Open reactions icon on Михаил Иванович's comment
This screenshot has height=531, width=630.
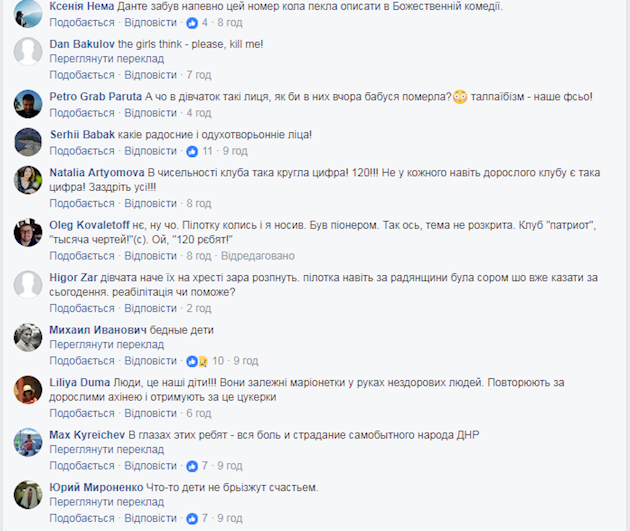(197, 361)
